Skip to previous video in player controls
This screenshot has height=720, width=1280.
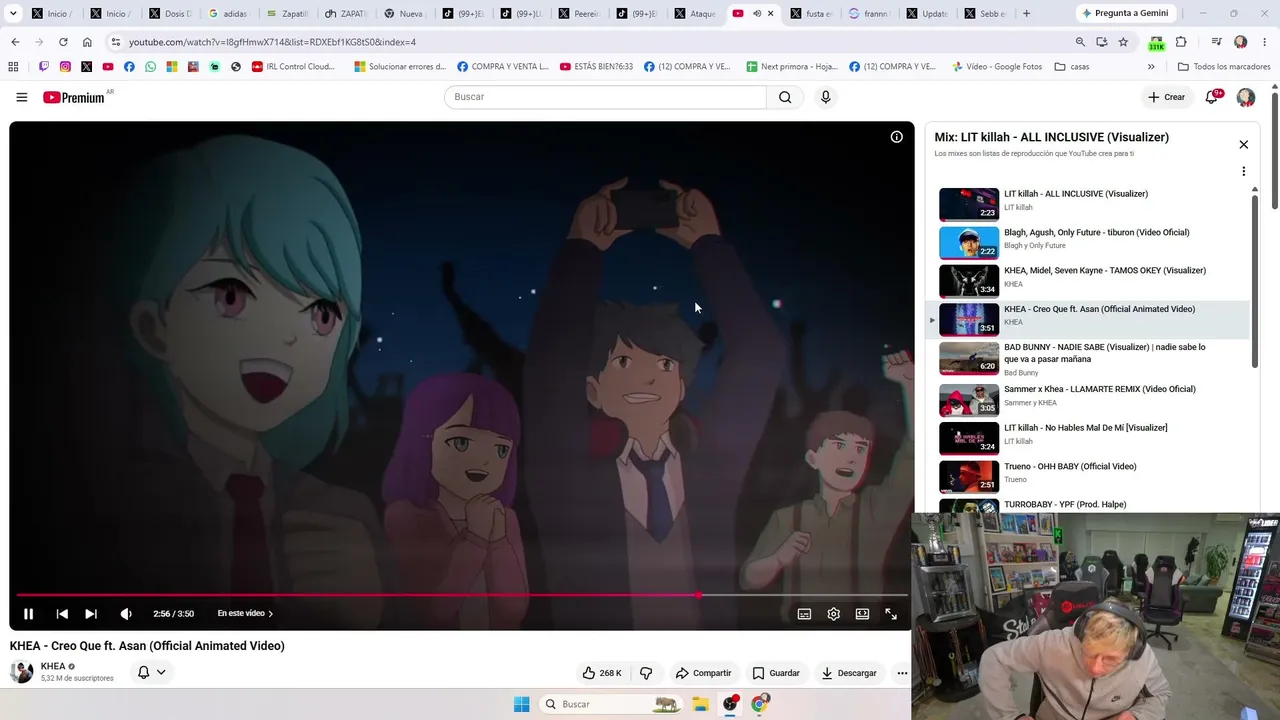tap(62, 614)
